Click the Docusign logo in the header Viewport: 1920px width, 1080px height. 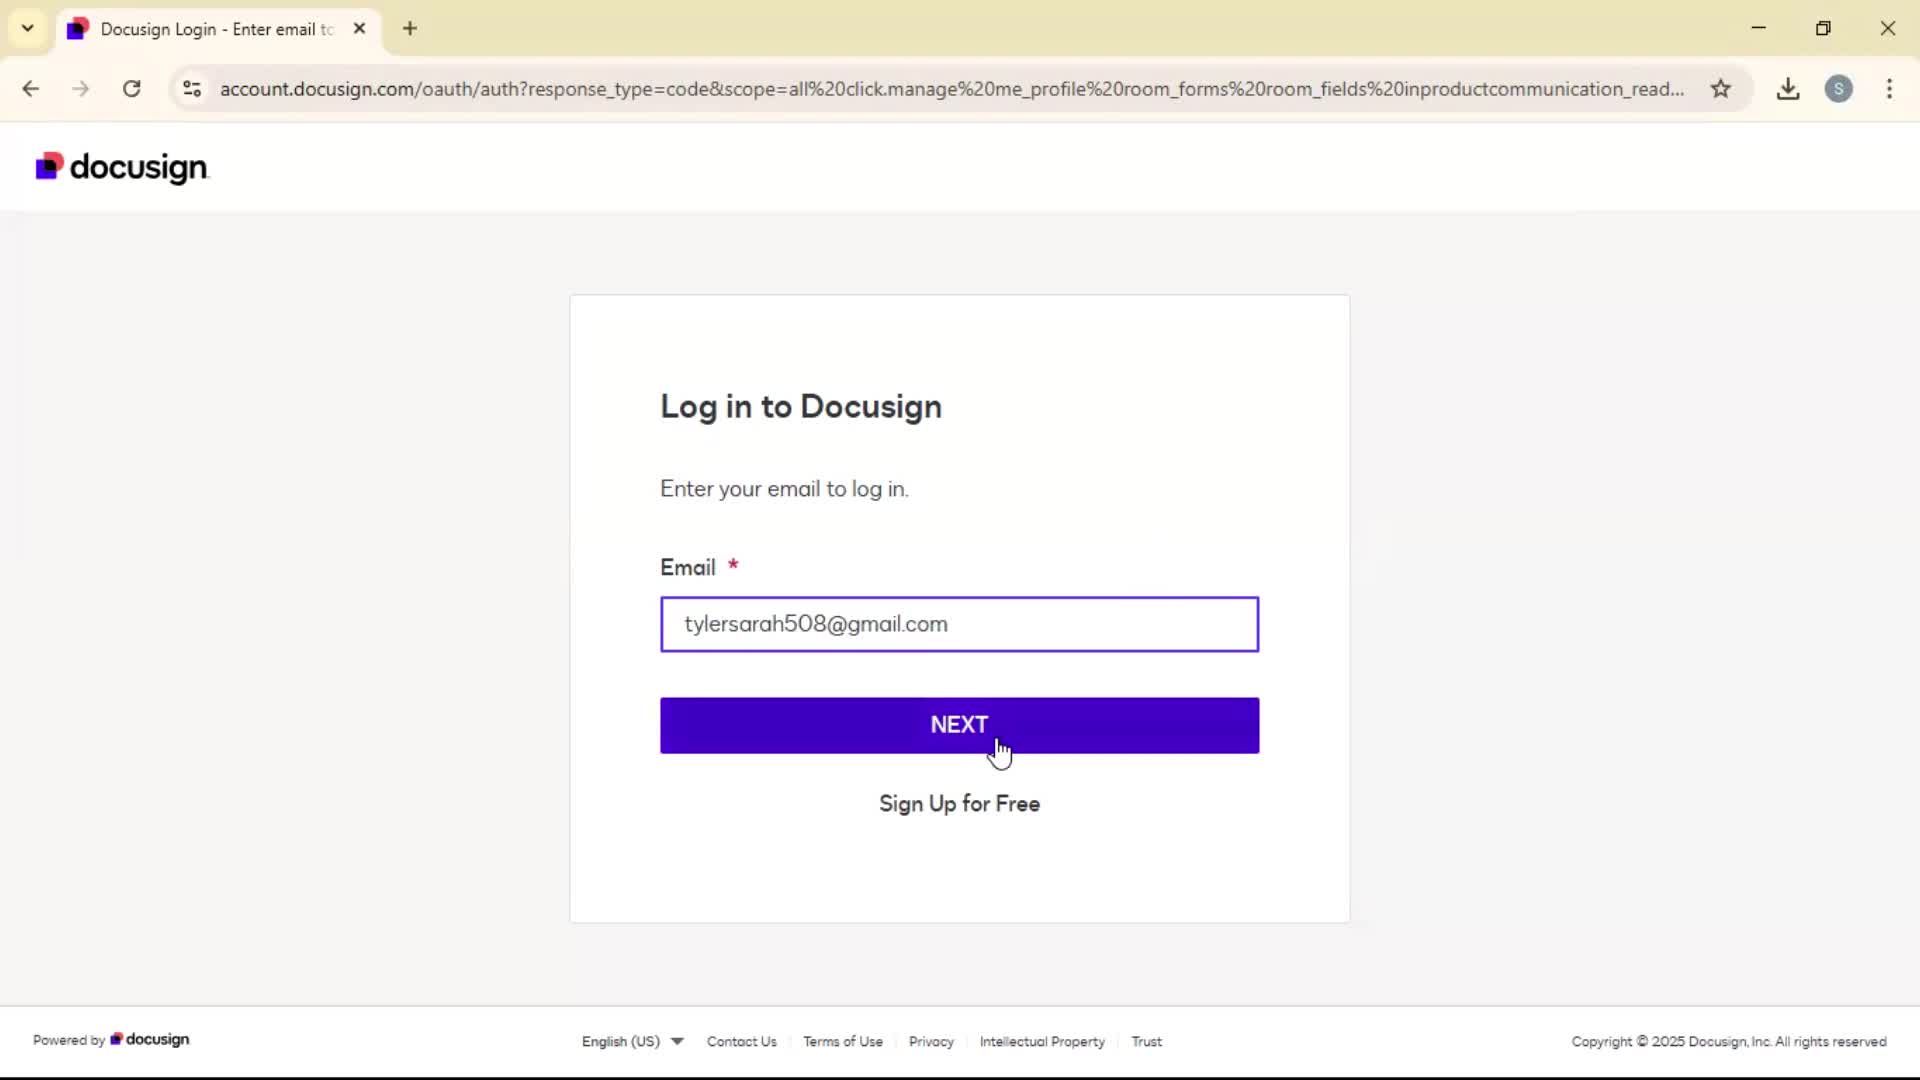click(122, 167)
